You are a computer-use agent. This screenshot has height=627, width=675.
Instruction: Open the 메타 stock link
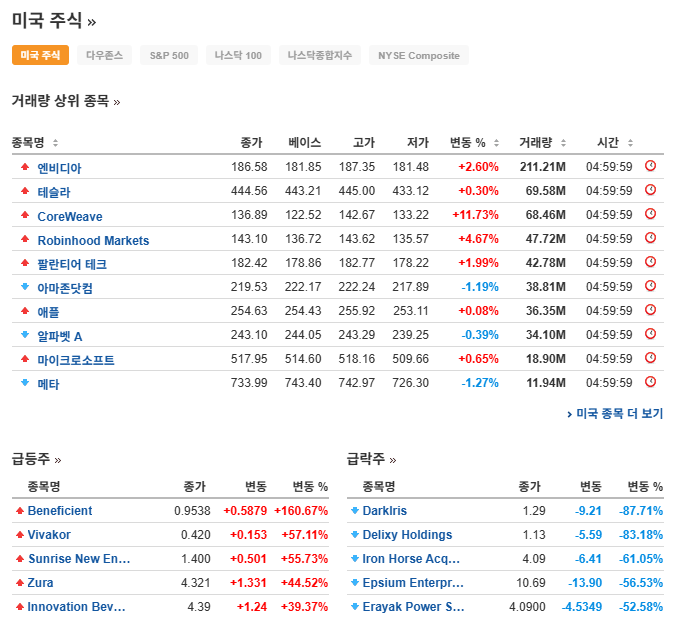tap(48, 384)
